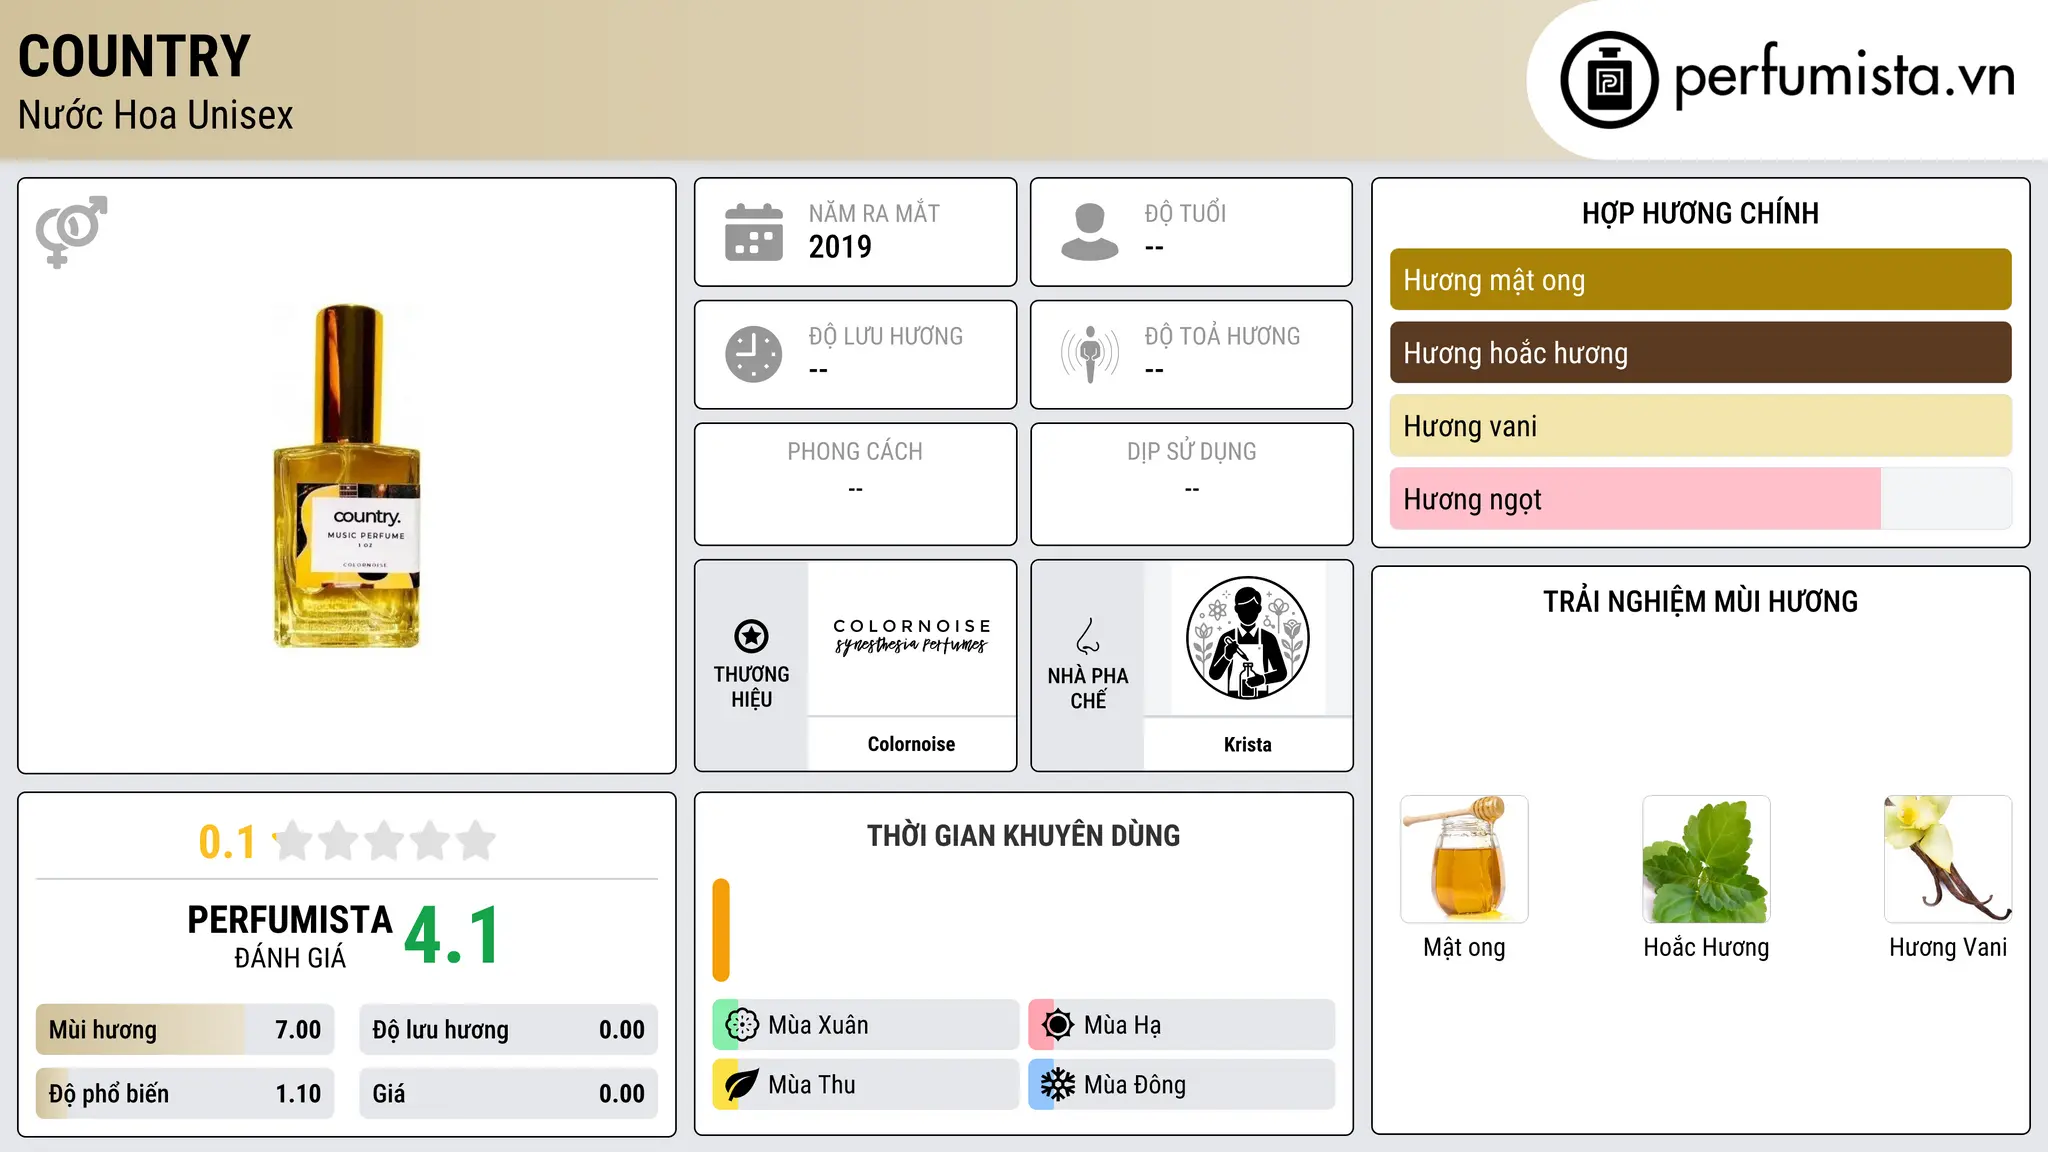Select the Mùa Thu season button
Screen dimensions: 2048x1152
coord(865,1084)
